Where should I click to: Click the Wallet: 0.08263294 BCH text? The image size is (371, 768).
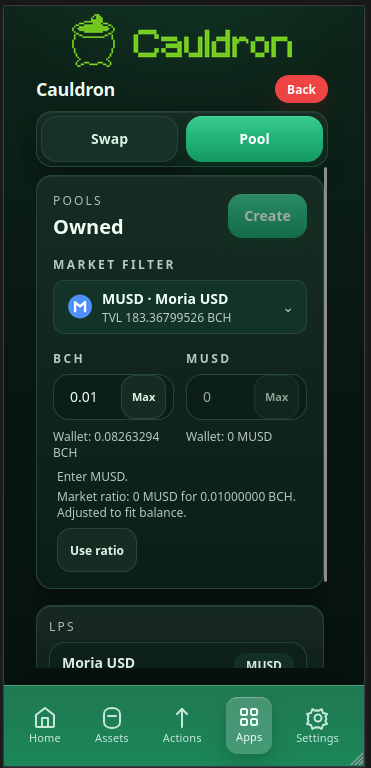coord(106,445)
